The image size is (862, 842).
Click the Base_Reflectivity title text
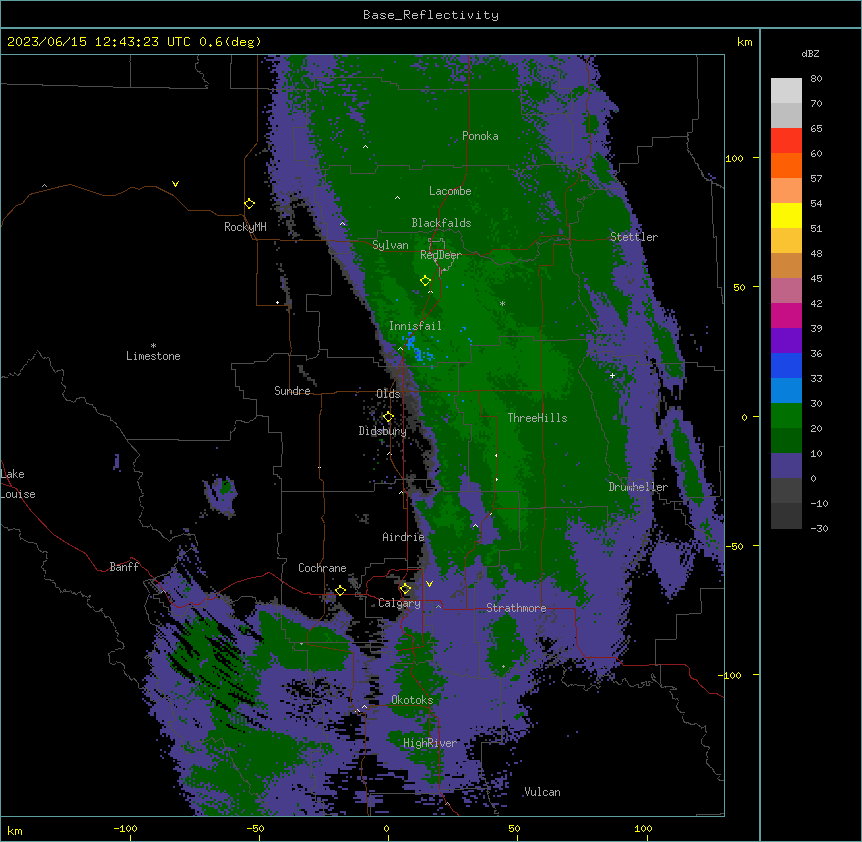(431, 15)
